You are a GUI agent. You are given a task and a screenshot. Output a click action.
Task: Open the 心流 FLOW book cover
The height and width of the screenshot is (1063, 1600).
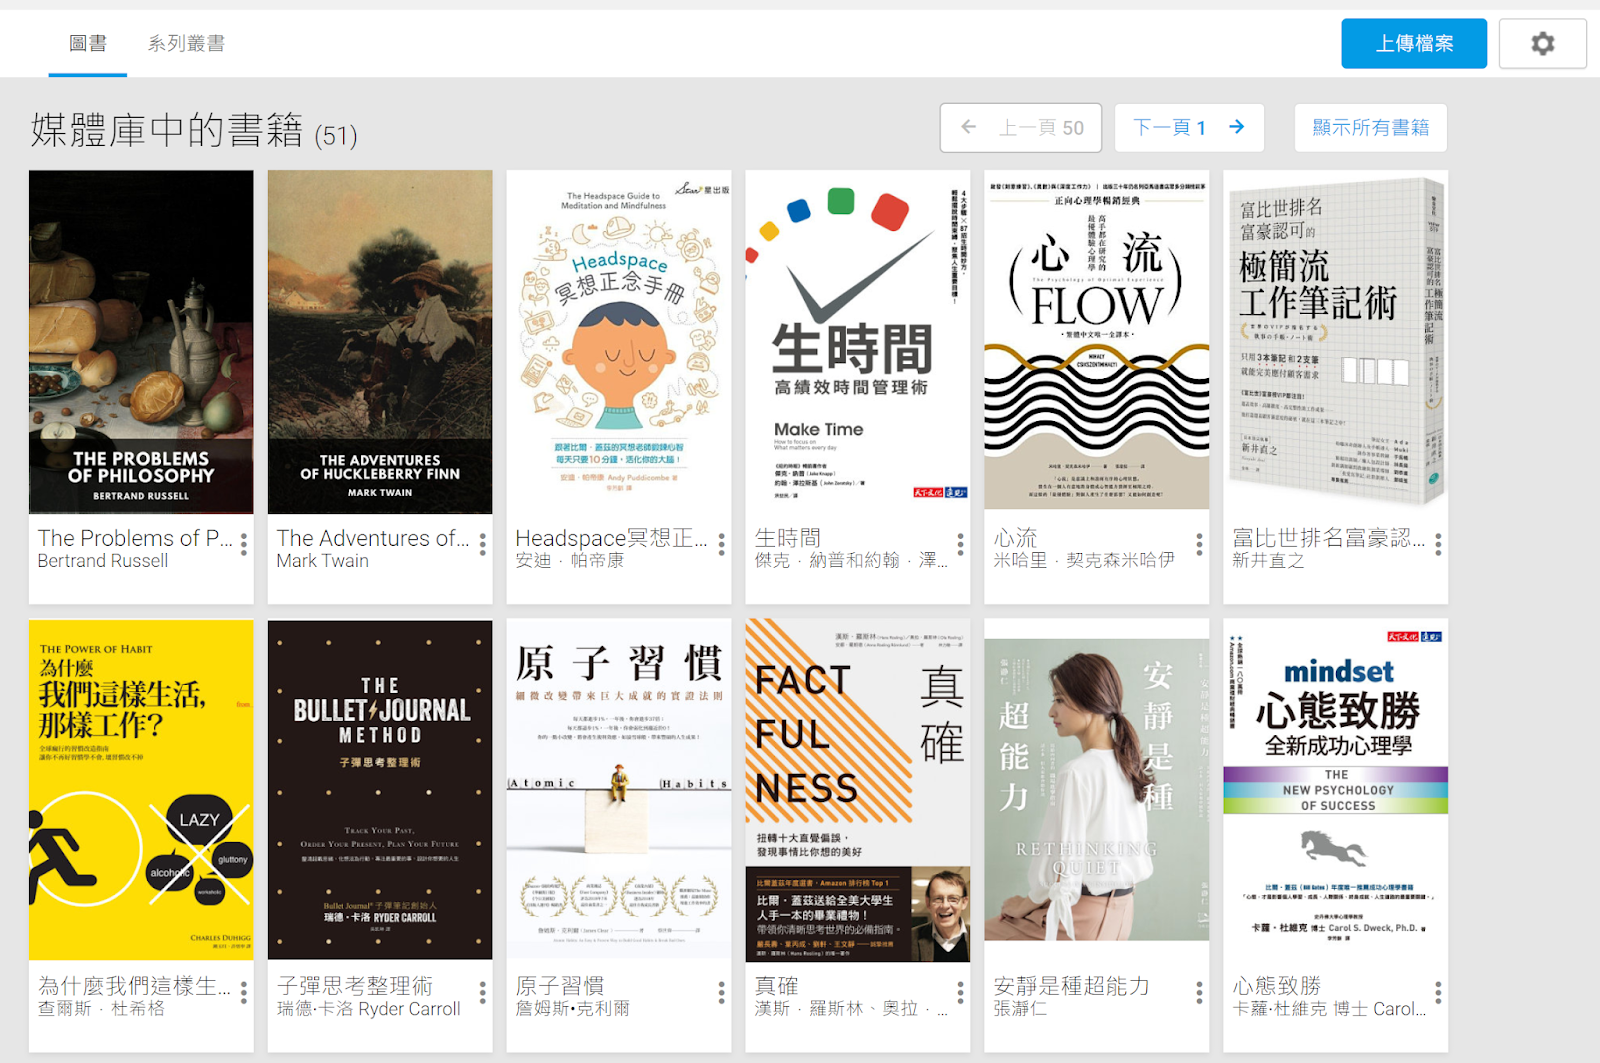(1097, 340)
